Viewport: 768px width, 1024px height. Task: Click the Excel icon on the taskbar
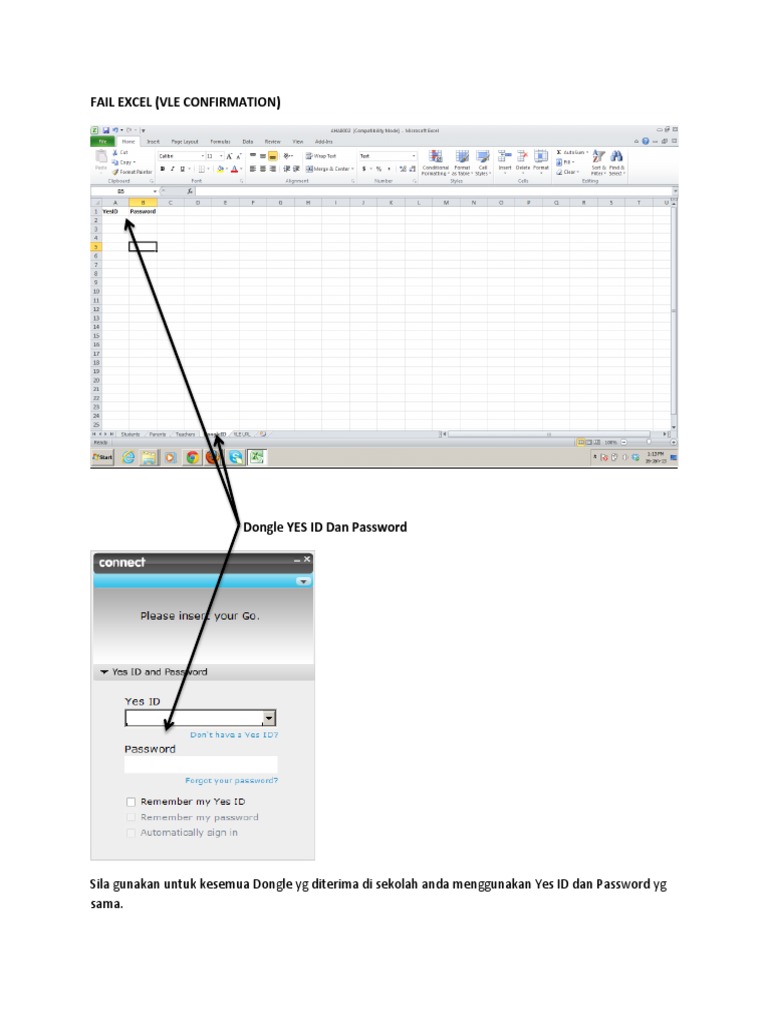click(257, 457)
